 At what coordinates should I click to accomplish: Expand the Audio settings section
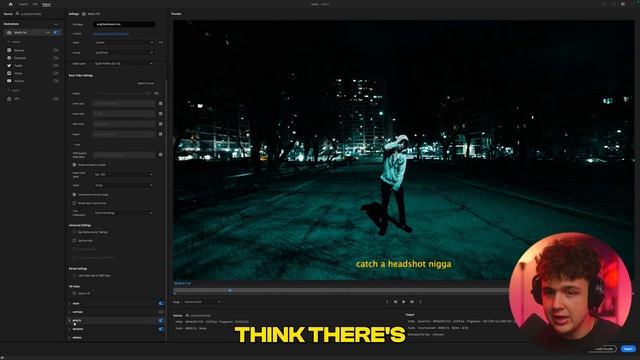[70, 304]
